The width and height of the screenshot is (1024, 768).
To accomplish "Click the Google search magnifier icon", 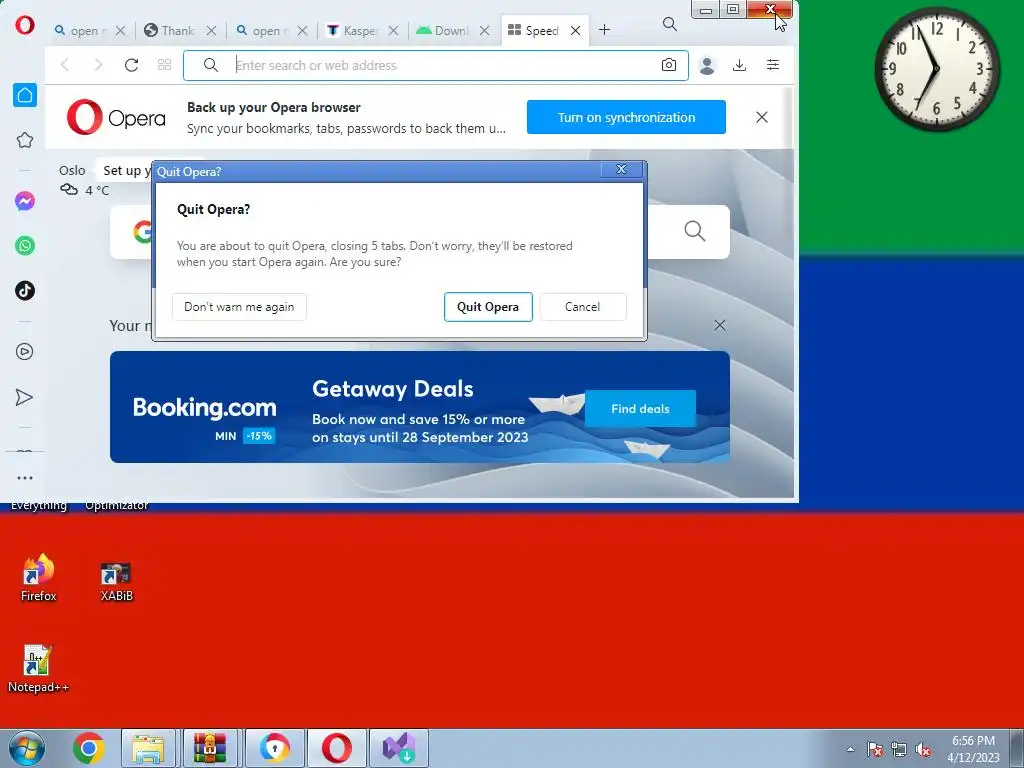I will pyautogui.click(x=695, y=231).
